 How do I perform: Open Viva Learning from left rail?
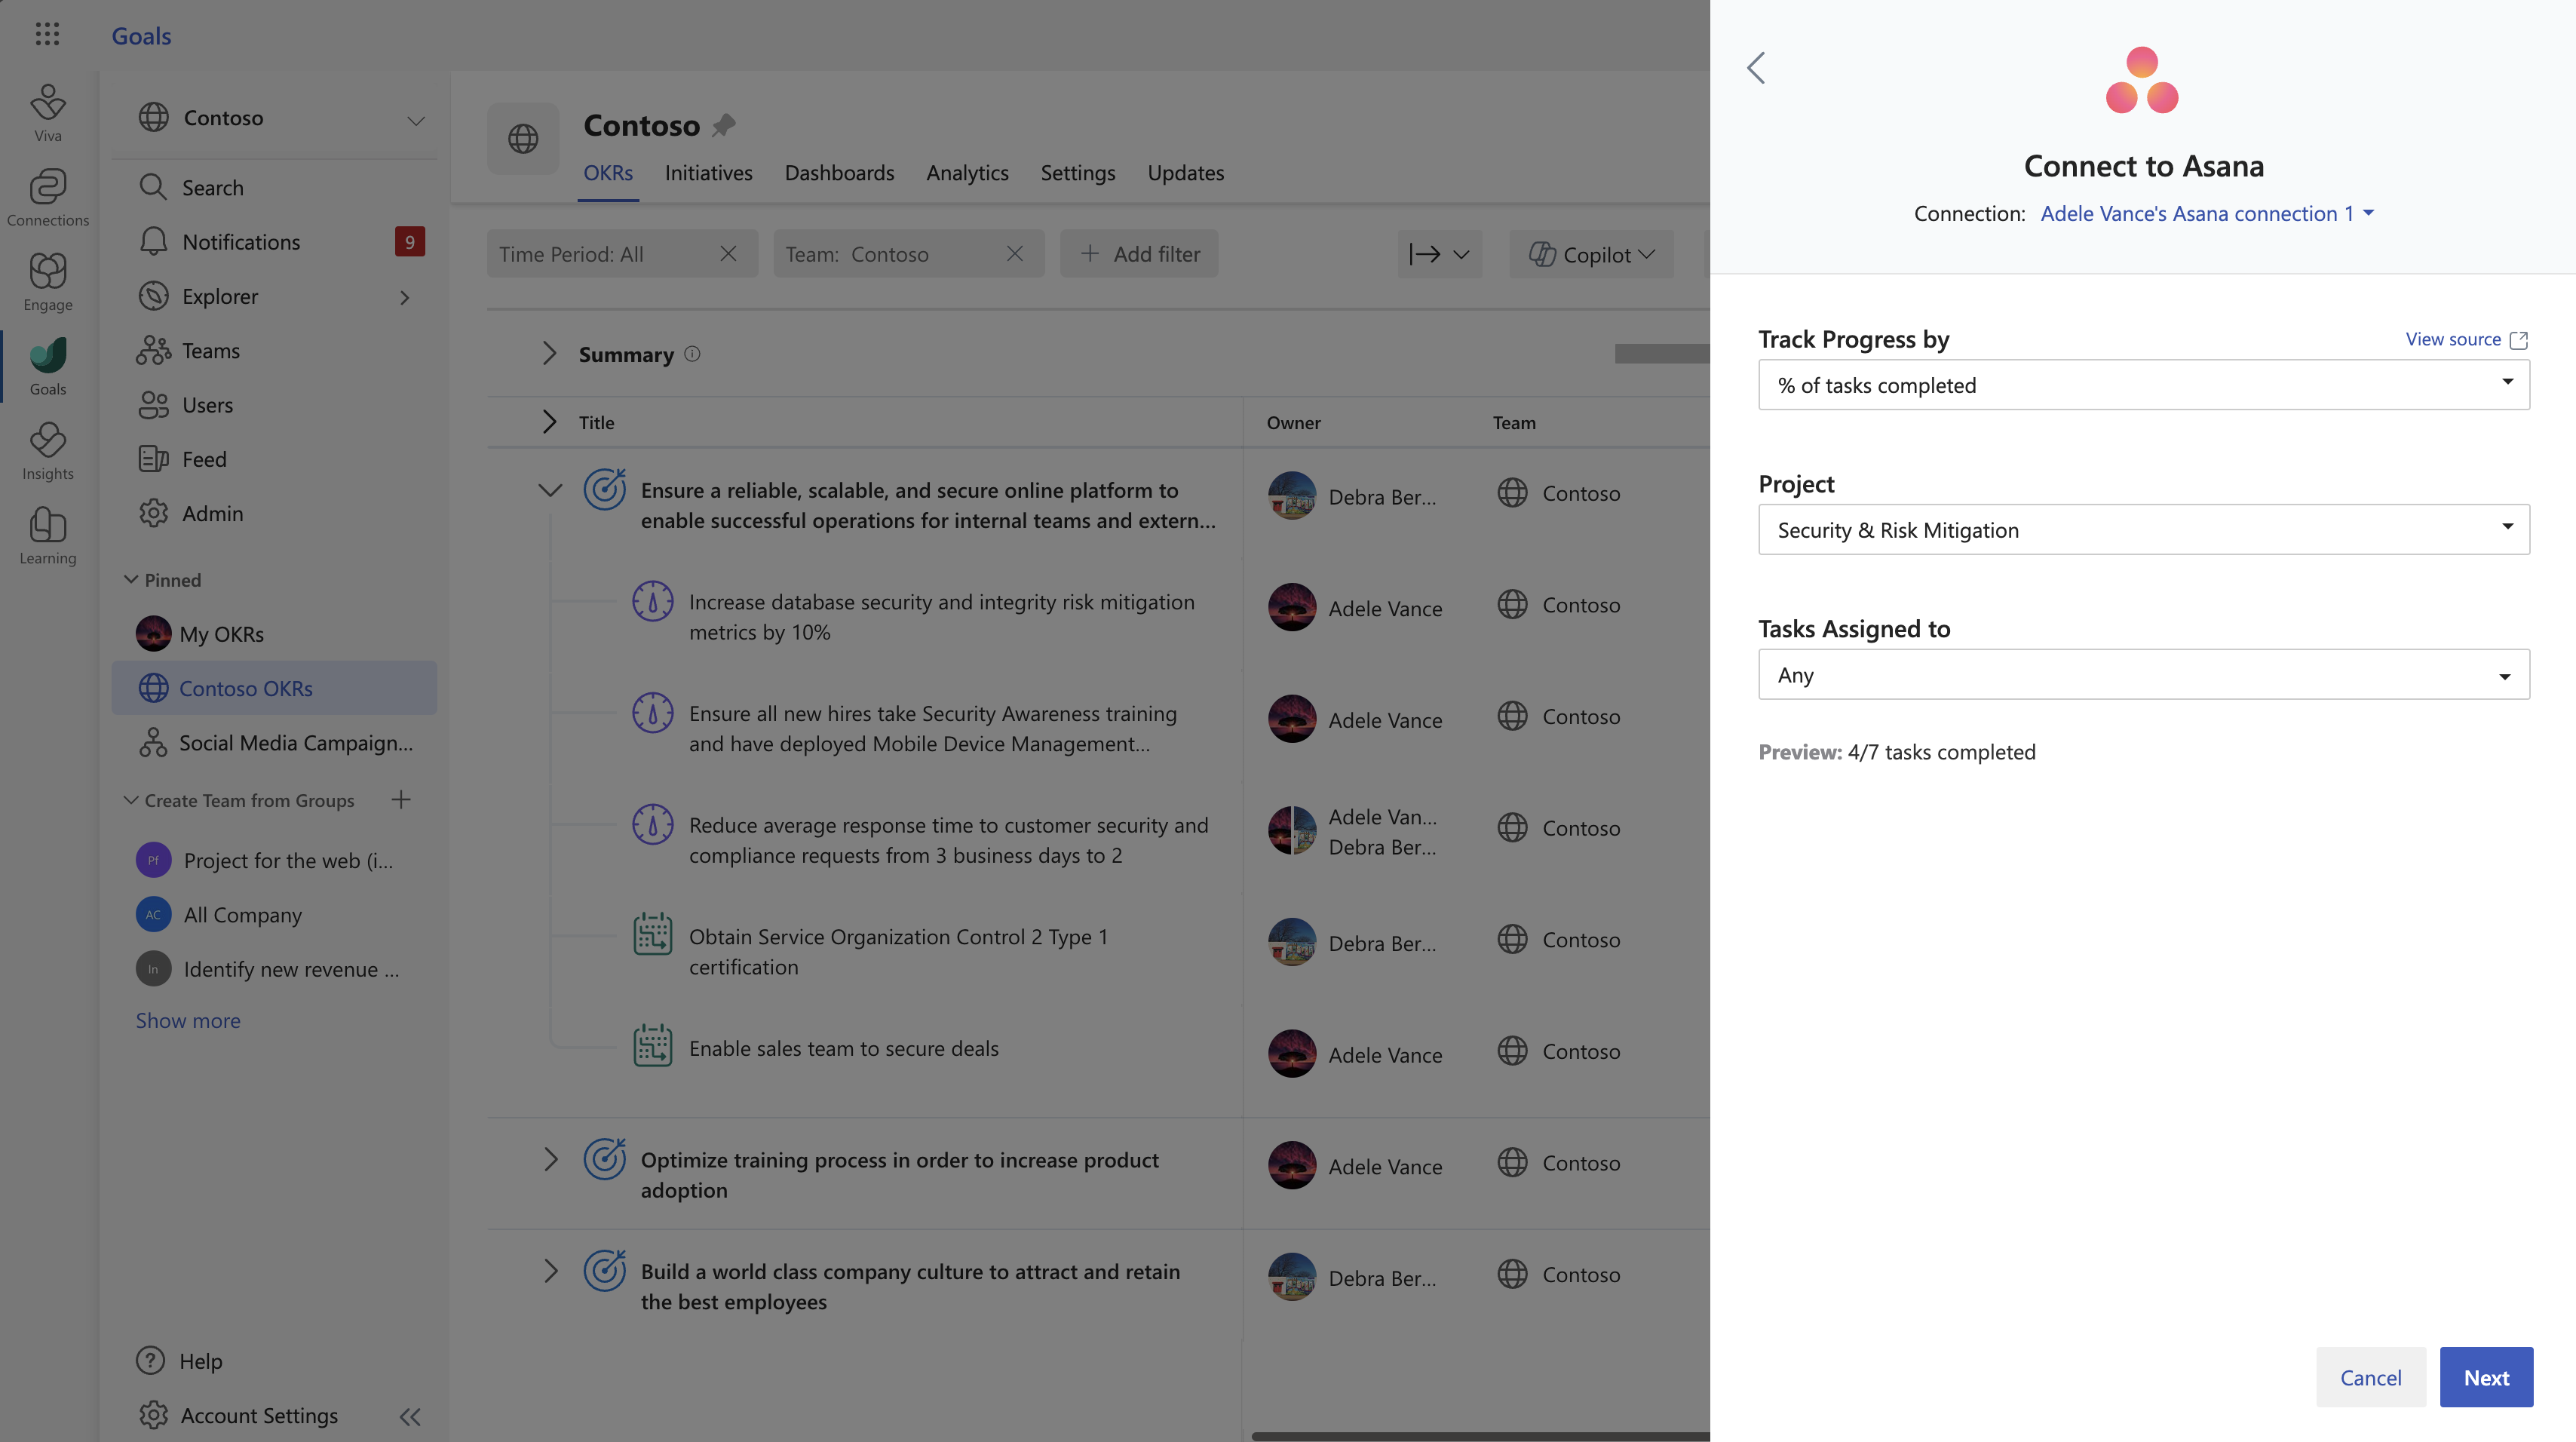(47, 535)
